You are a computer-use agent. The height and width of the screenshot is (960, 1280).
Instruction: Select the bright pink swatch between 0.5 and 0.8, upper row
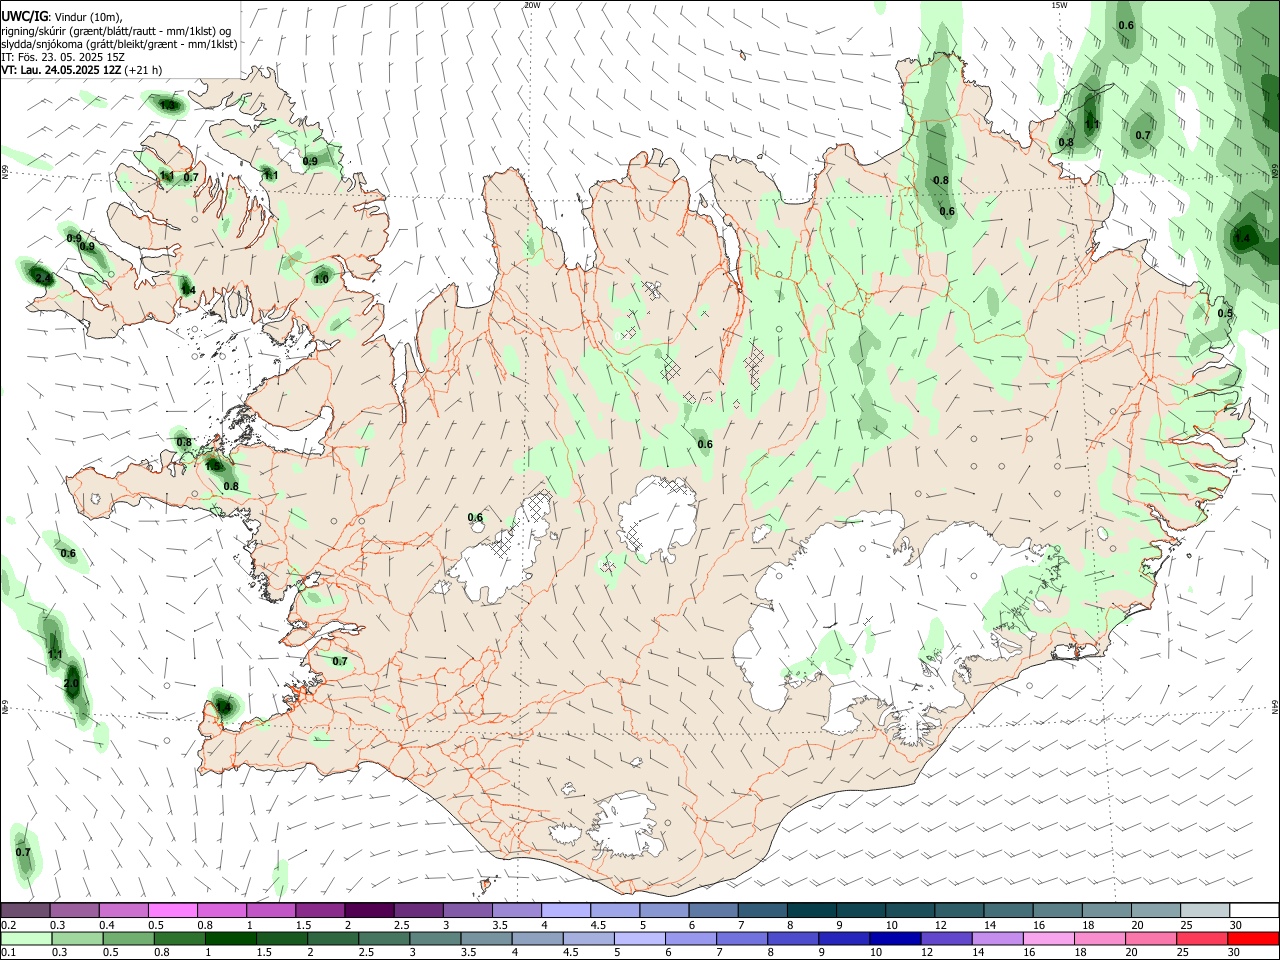coord(173,911)
